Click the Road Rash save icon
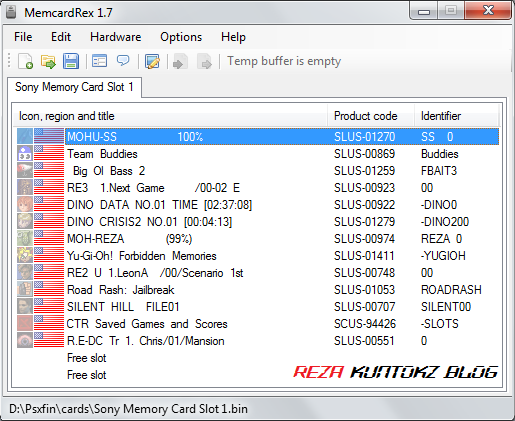This screenshot has width=515, height=421. coord(25,289)
